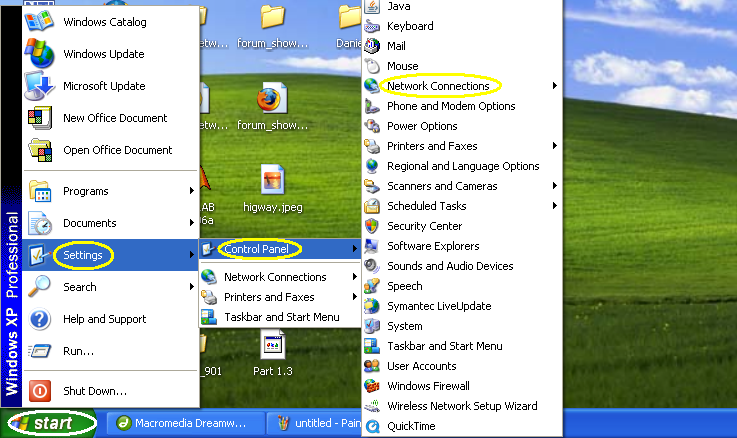Click the Windows Firewall icon
This screenshot has height=438, width=737.
click(372, 386)
